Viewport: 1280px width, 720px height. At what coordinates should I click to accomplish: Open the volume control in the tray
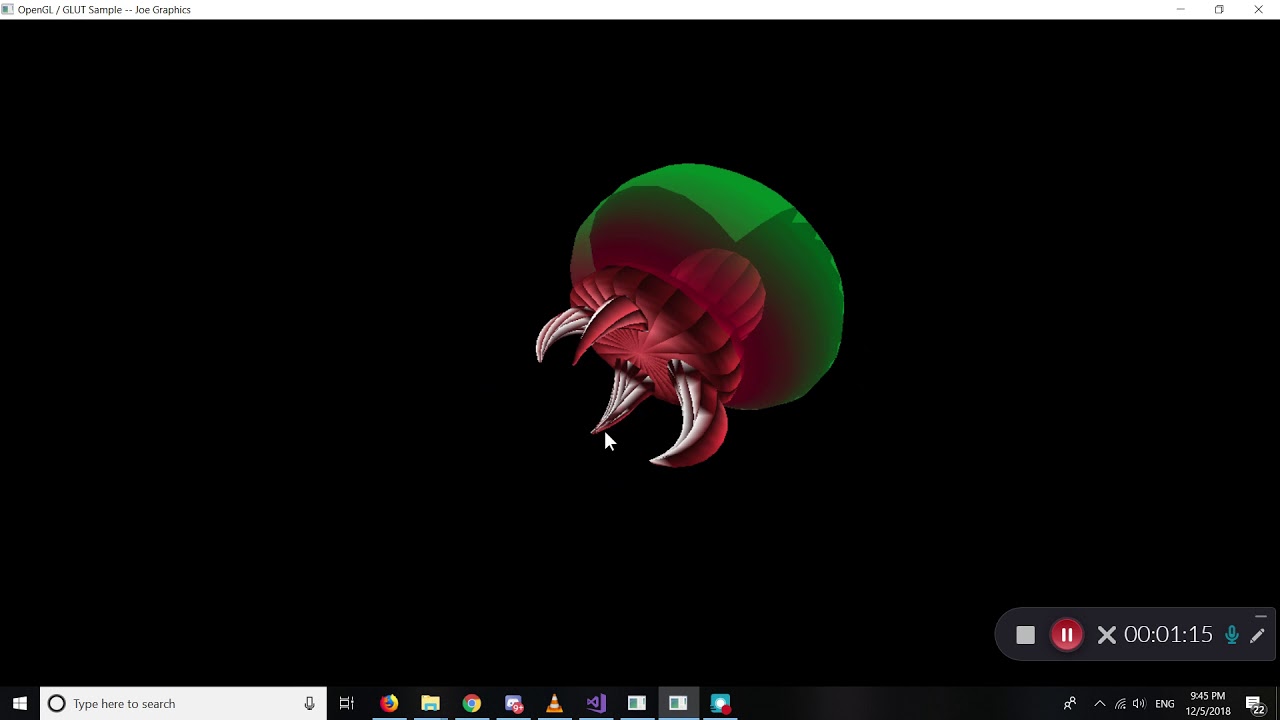[x=1139, y=703]
